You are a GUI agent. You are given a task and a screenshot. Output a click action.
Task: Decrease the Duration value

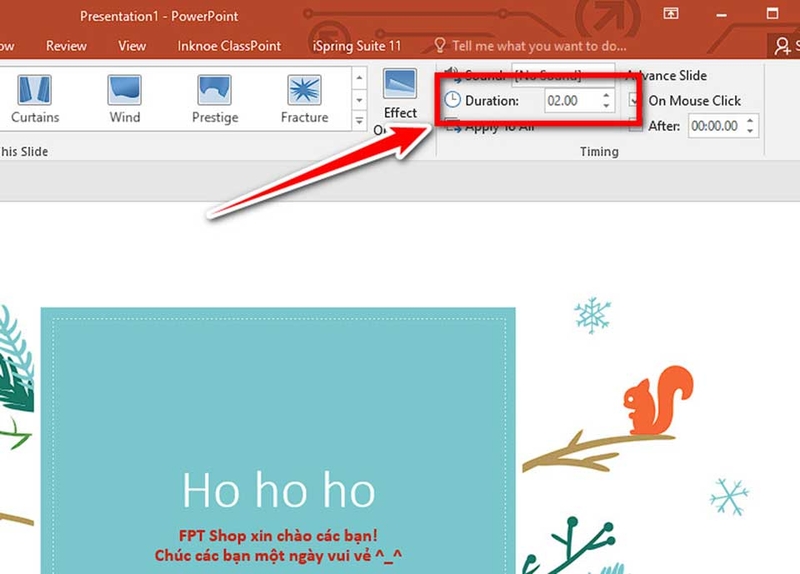coord(606,106)
